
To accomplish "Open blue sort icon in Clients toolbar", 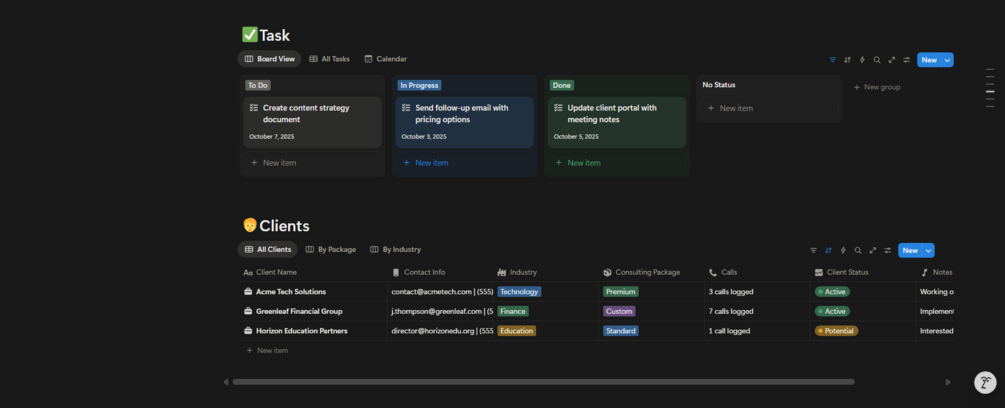I will point(828,250).
